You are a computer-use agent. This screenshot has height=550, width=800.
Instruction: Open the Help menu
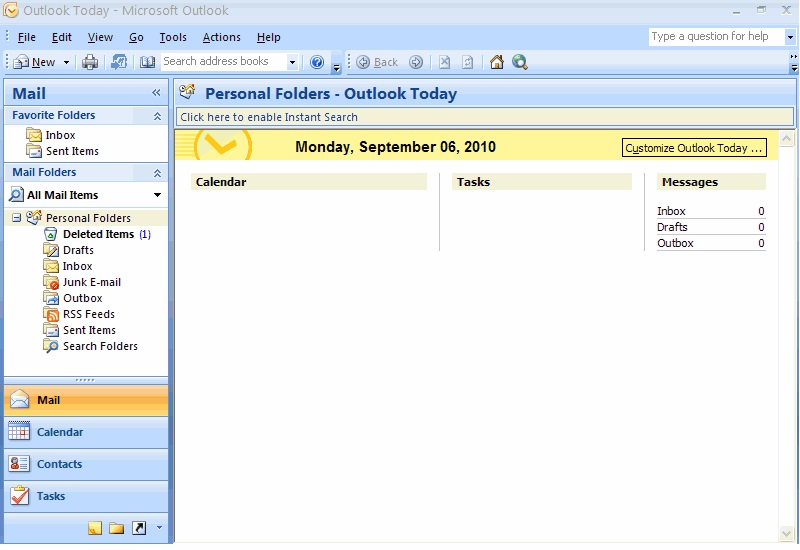tap(268, 37)
